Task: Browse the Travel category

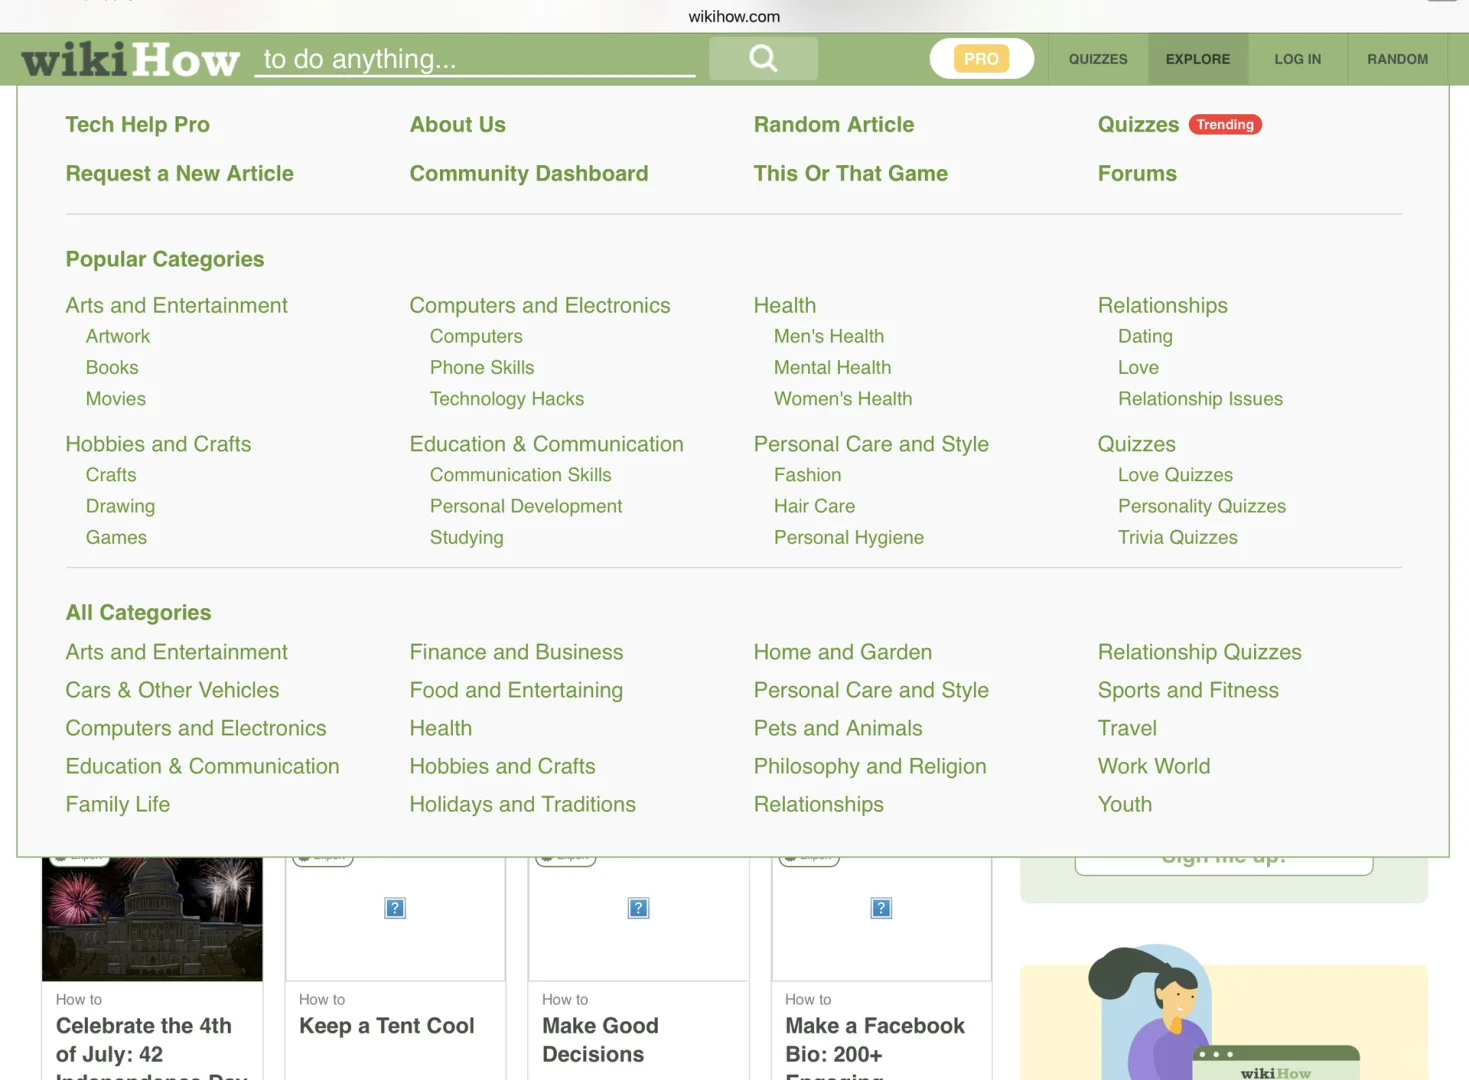Action: coord(1127,728)
